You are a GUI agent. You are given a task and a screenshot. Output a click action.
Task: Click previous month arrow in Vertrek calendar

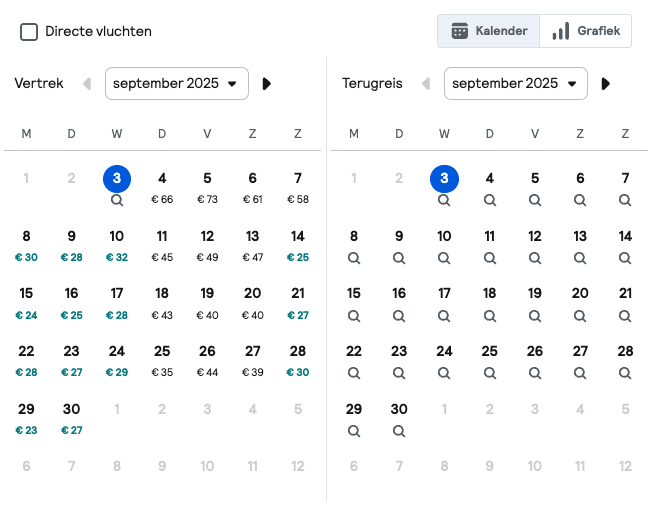87,84
